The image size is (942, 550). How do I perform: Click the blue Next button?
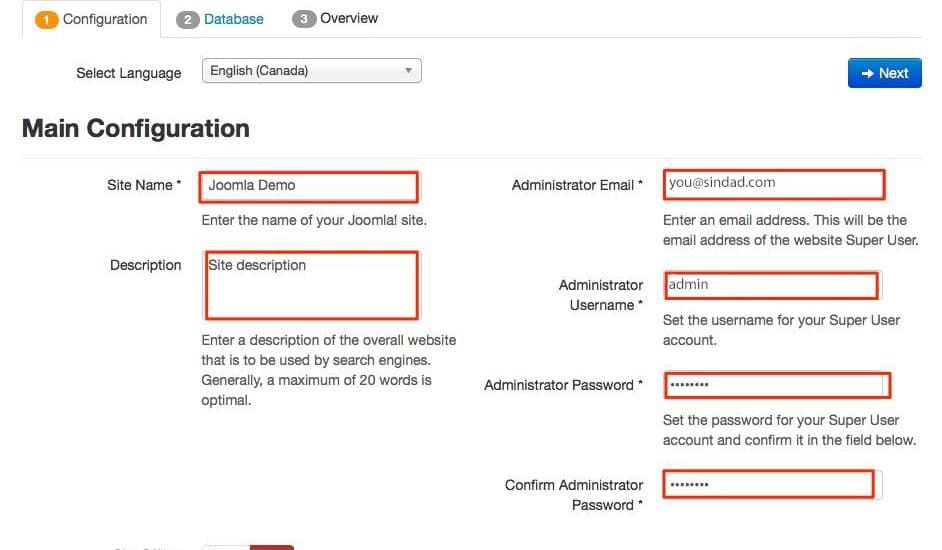point(884,73)
